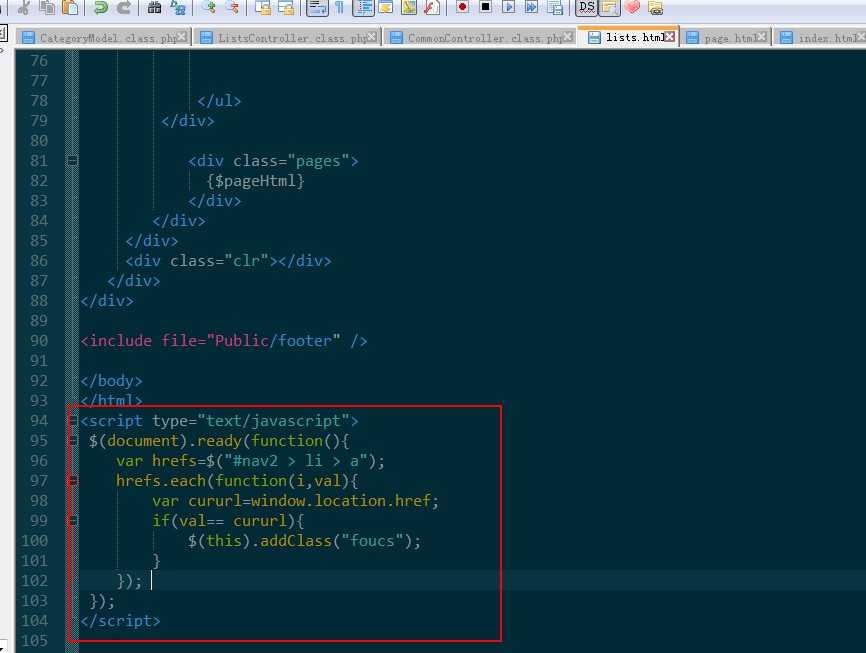Click the {$pageHtml} template variable
Viewport: 866px width, 653px height.
(x=256, y=181)
